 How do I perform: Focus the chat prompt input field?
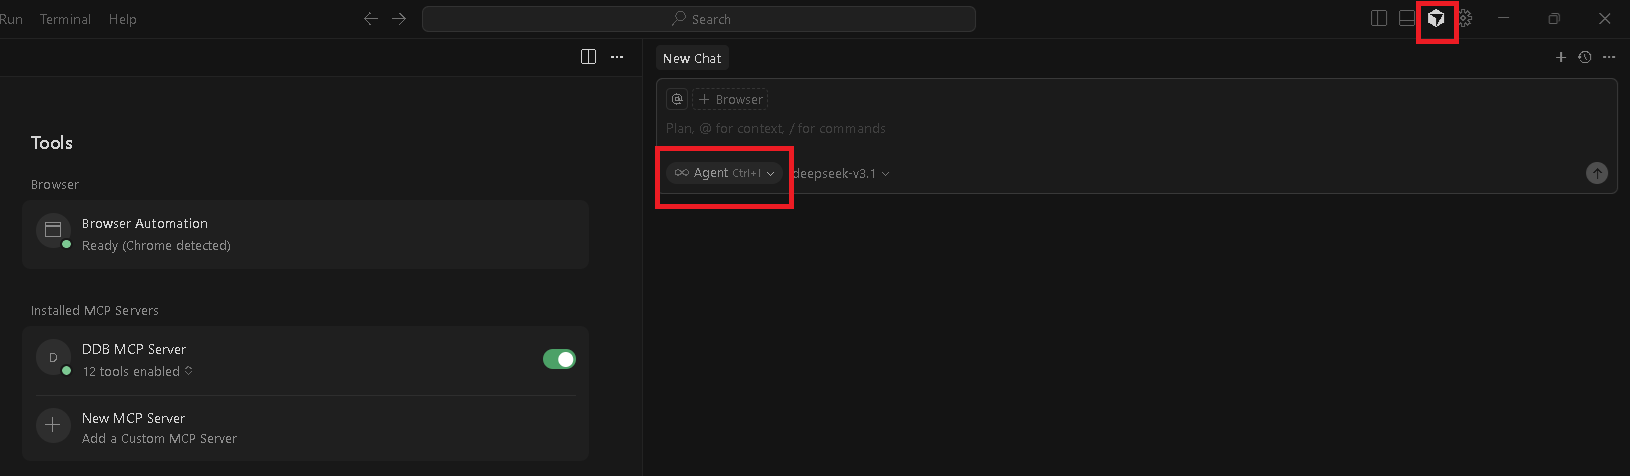tap(1100, 129)
